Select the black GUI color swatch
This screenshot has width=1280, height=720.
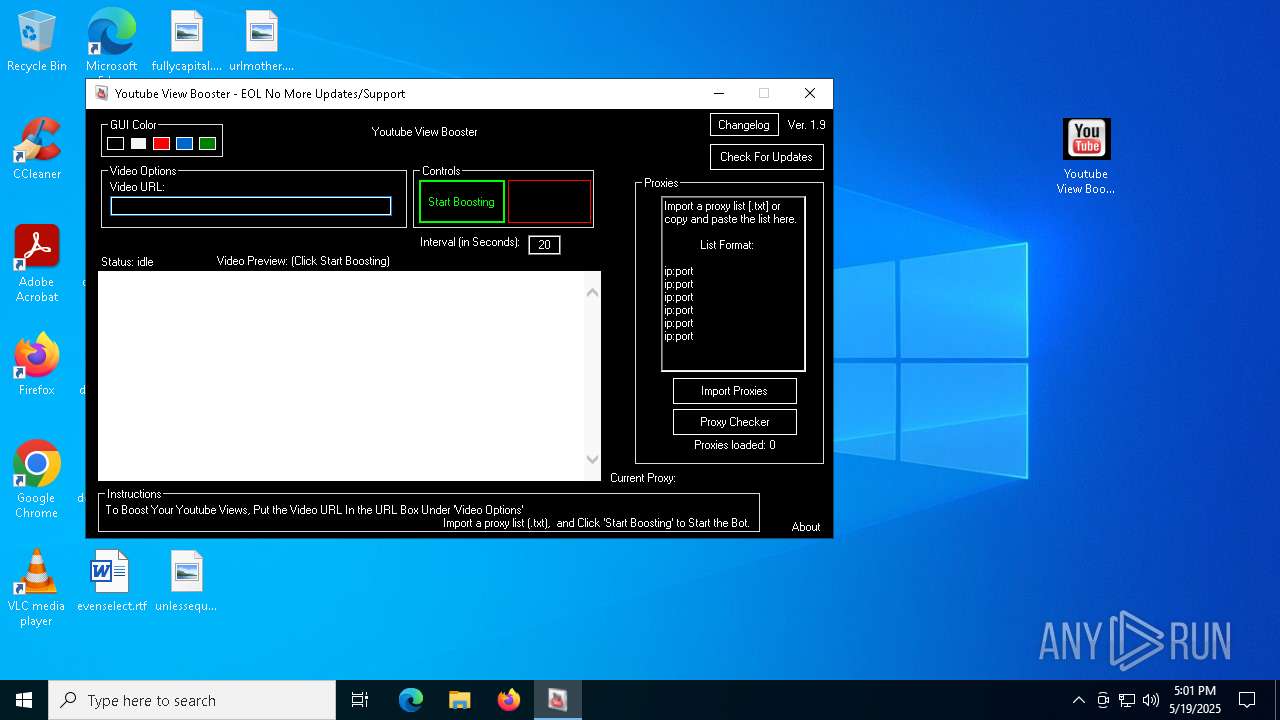pyautogui.click(x=116, y=144)
